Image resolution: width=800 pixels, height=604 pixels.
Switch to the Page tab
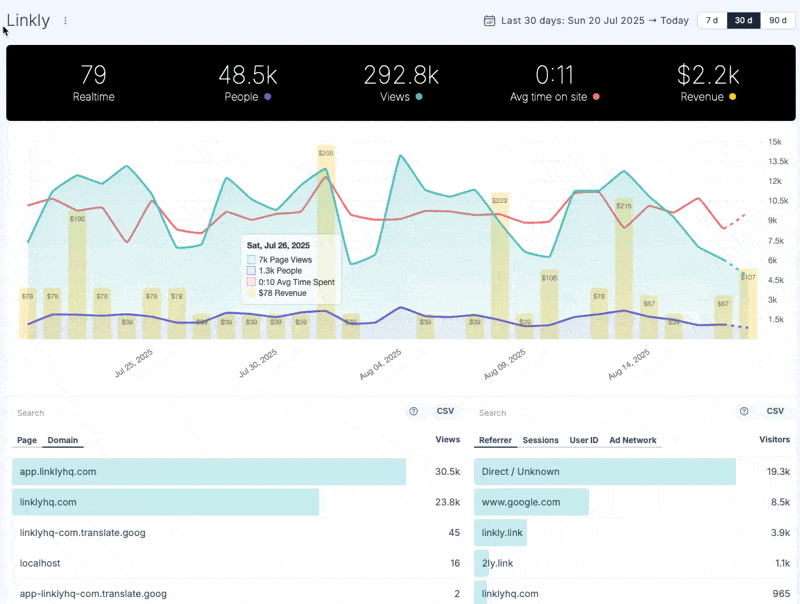[27, 440]
